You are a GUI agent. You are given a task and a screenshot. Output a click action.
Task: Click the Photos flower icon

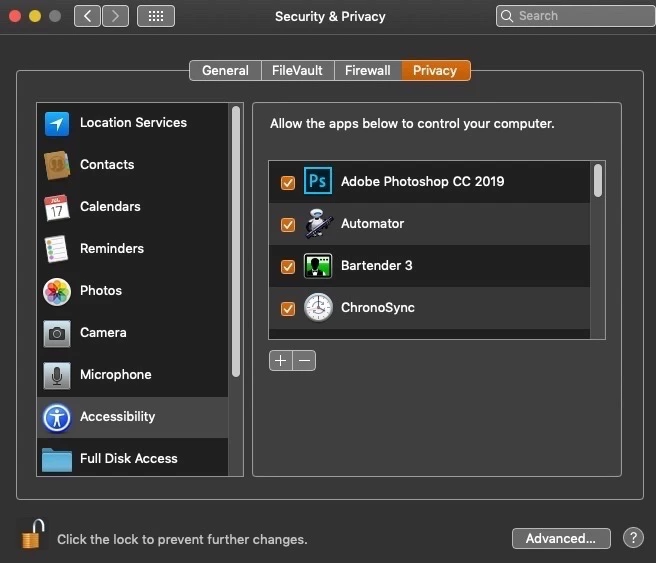[57, 292]
